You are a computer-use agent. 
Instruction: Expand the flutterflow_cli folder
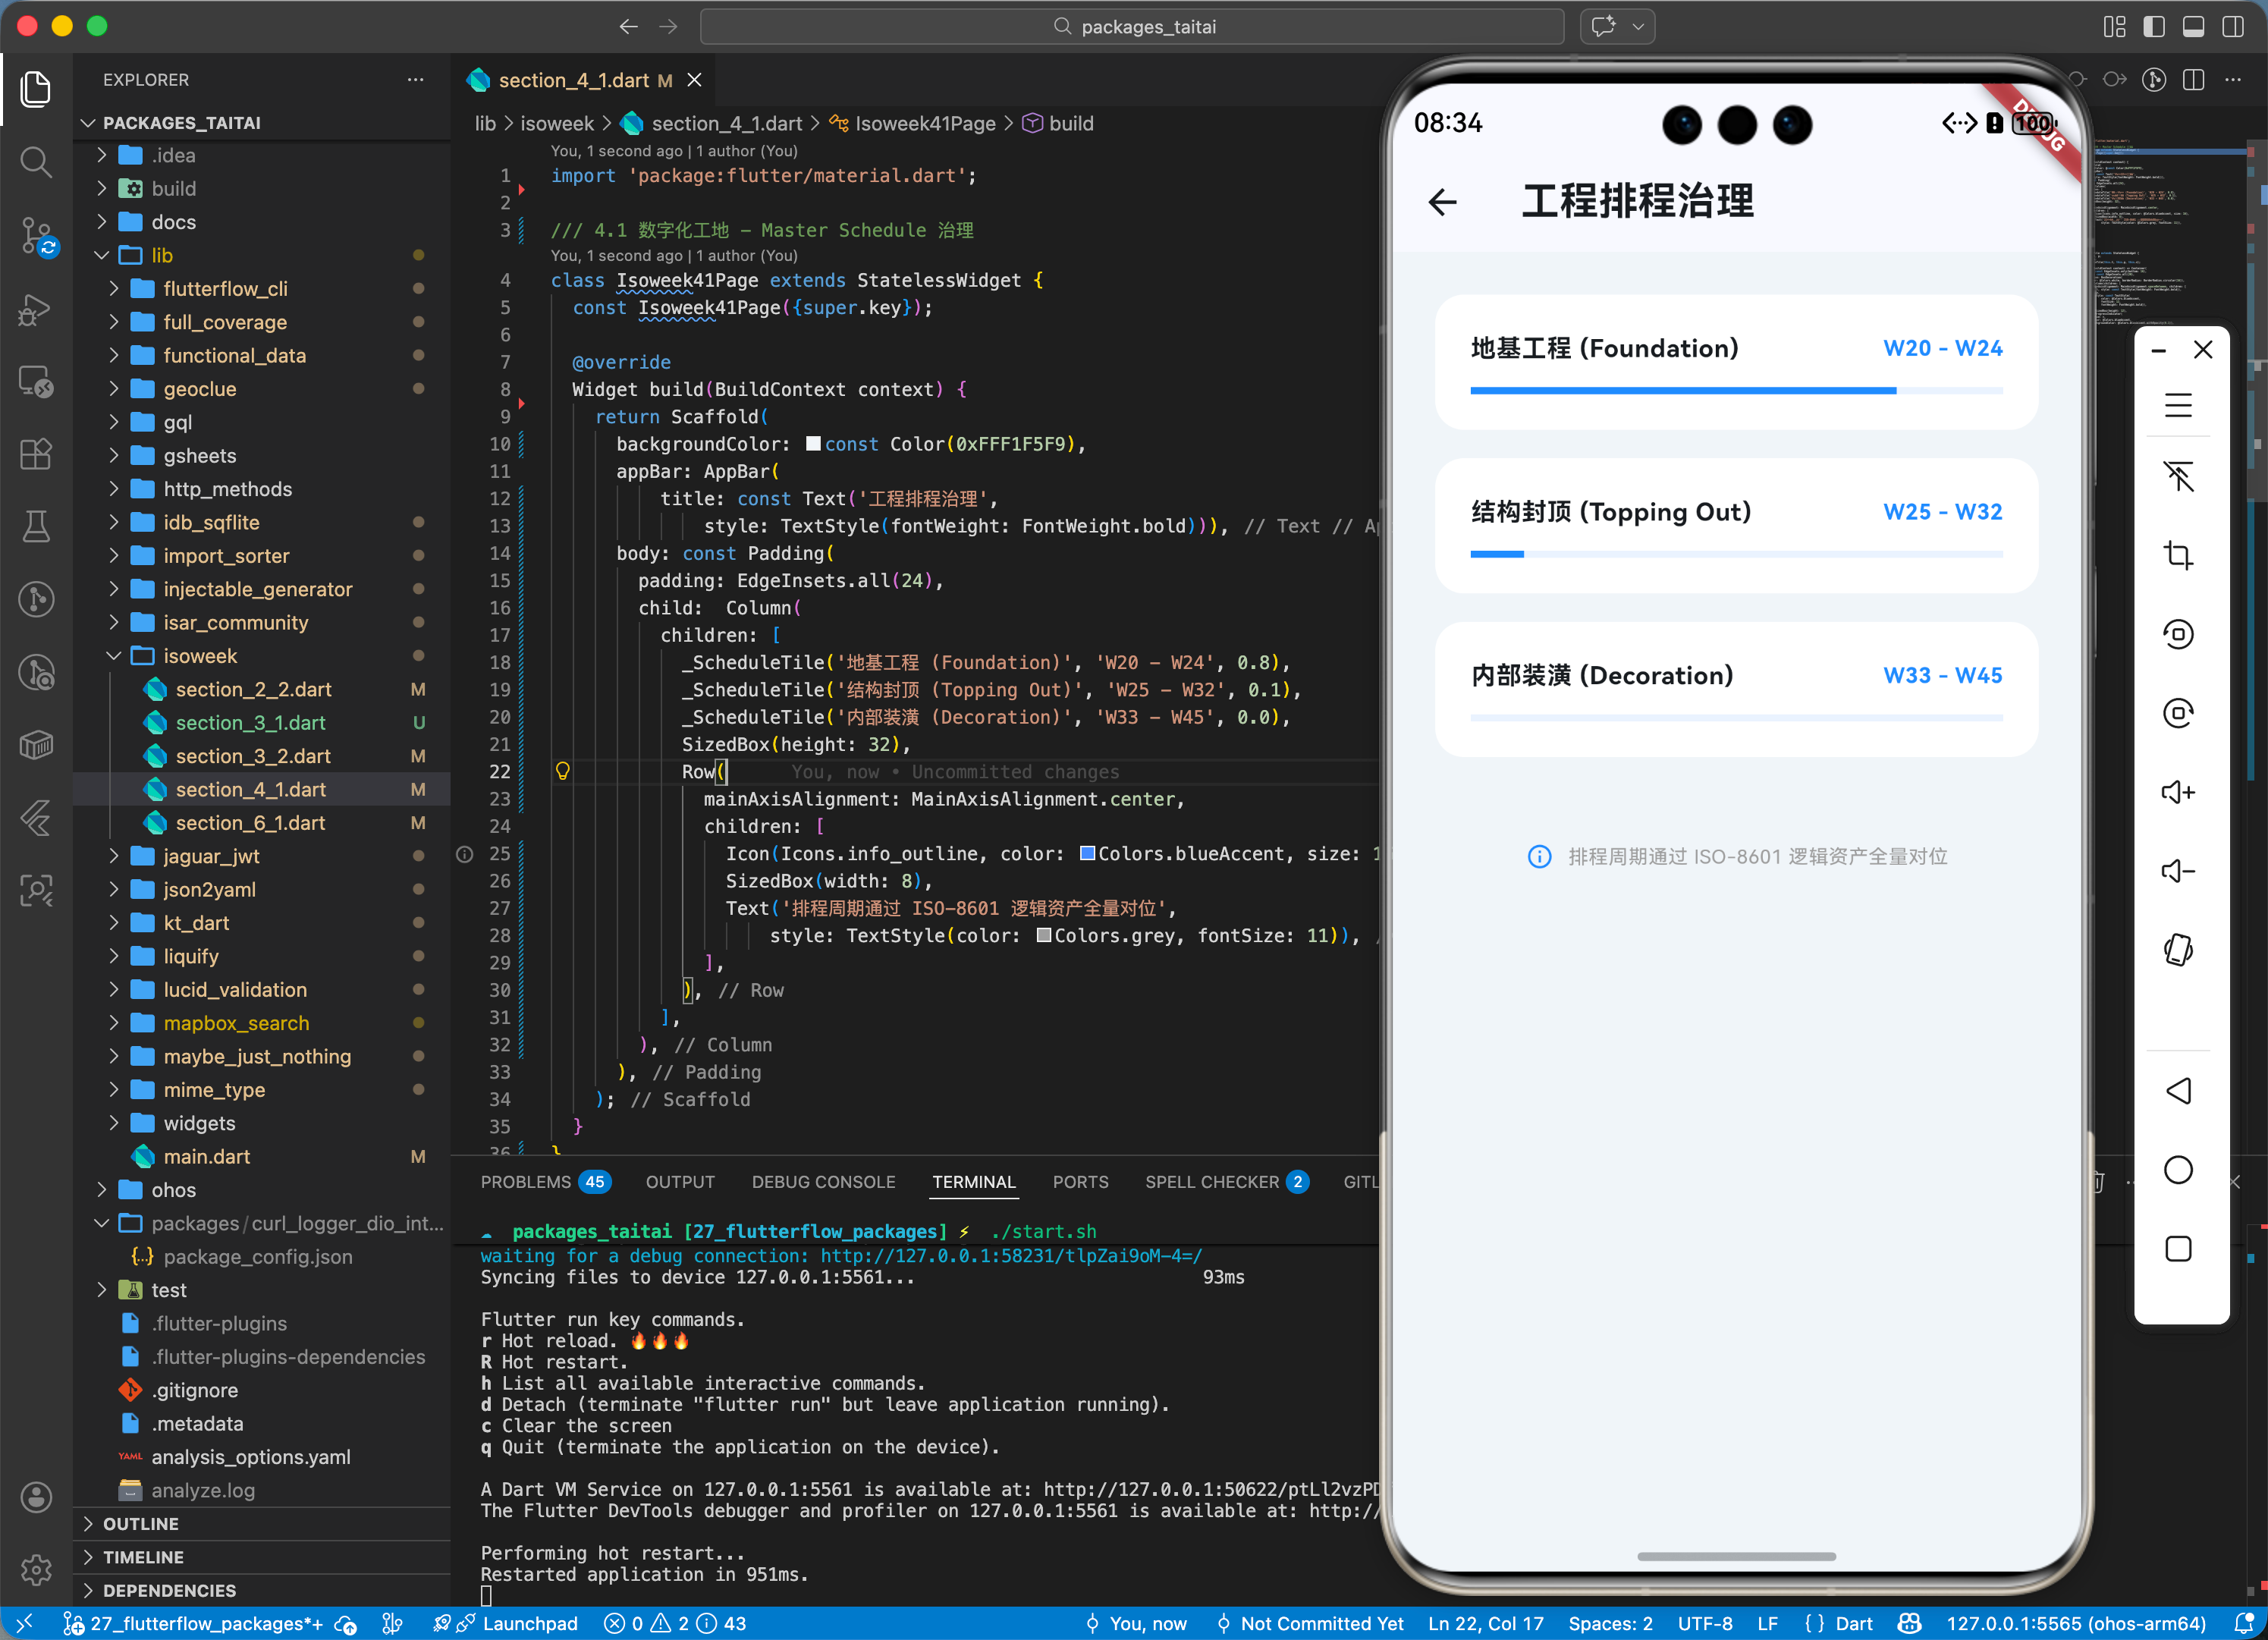coord(225,289)
